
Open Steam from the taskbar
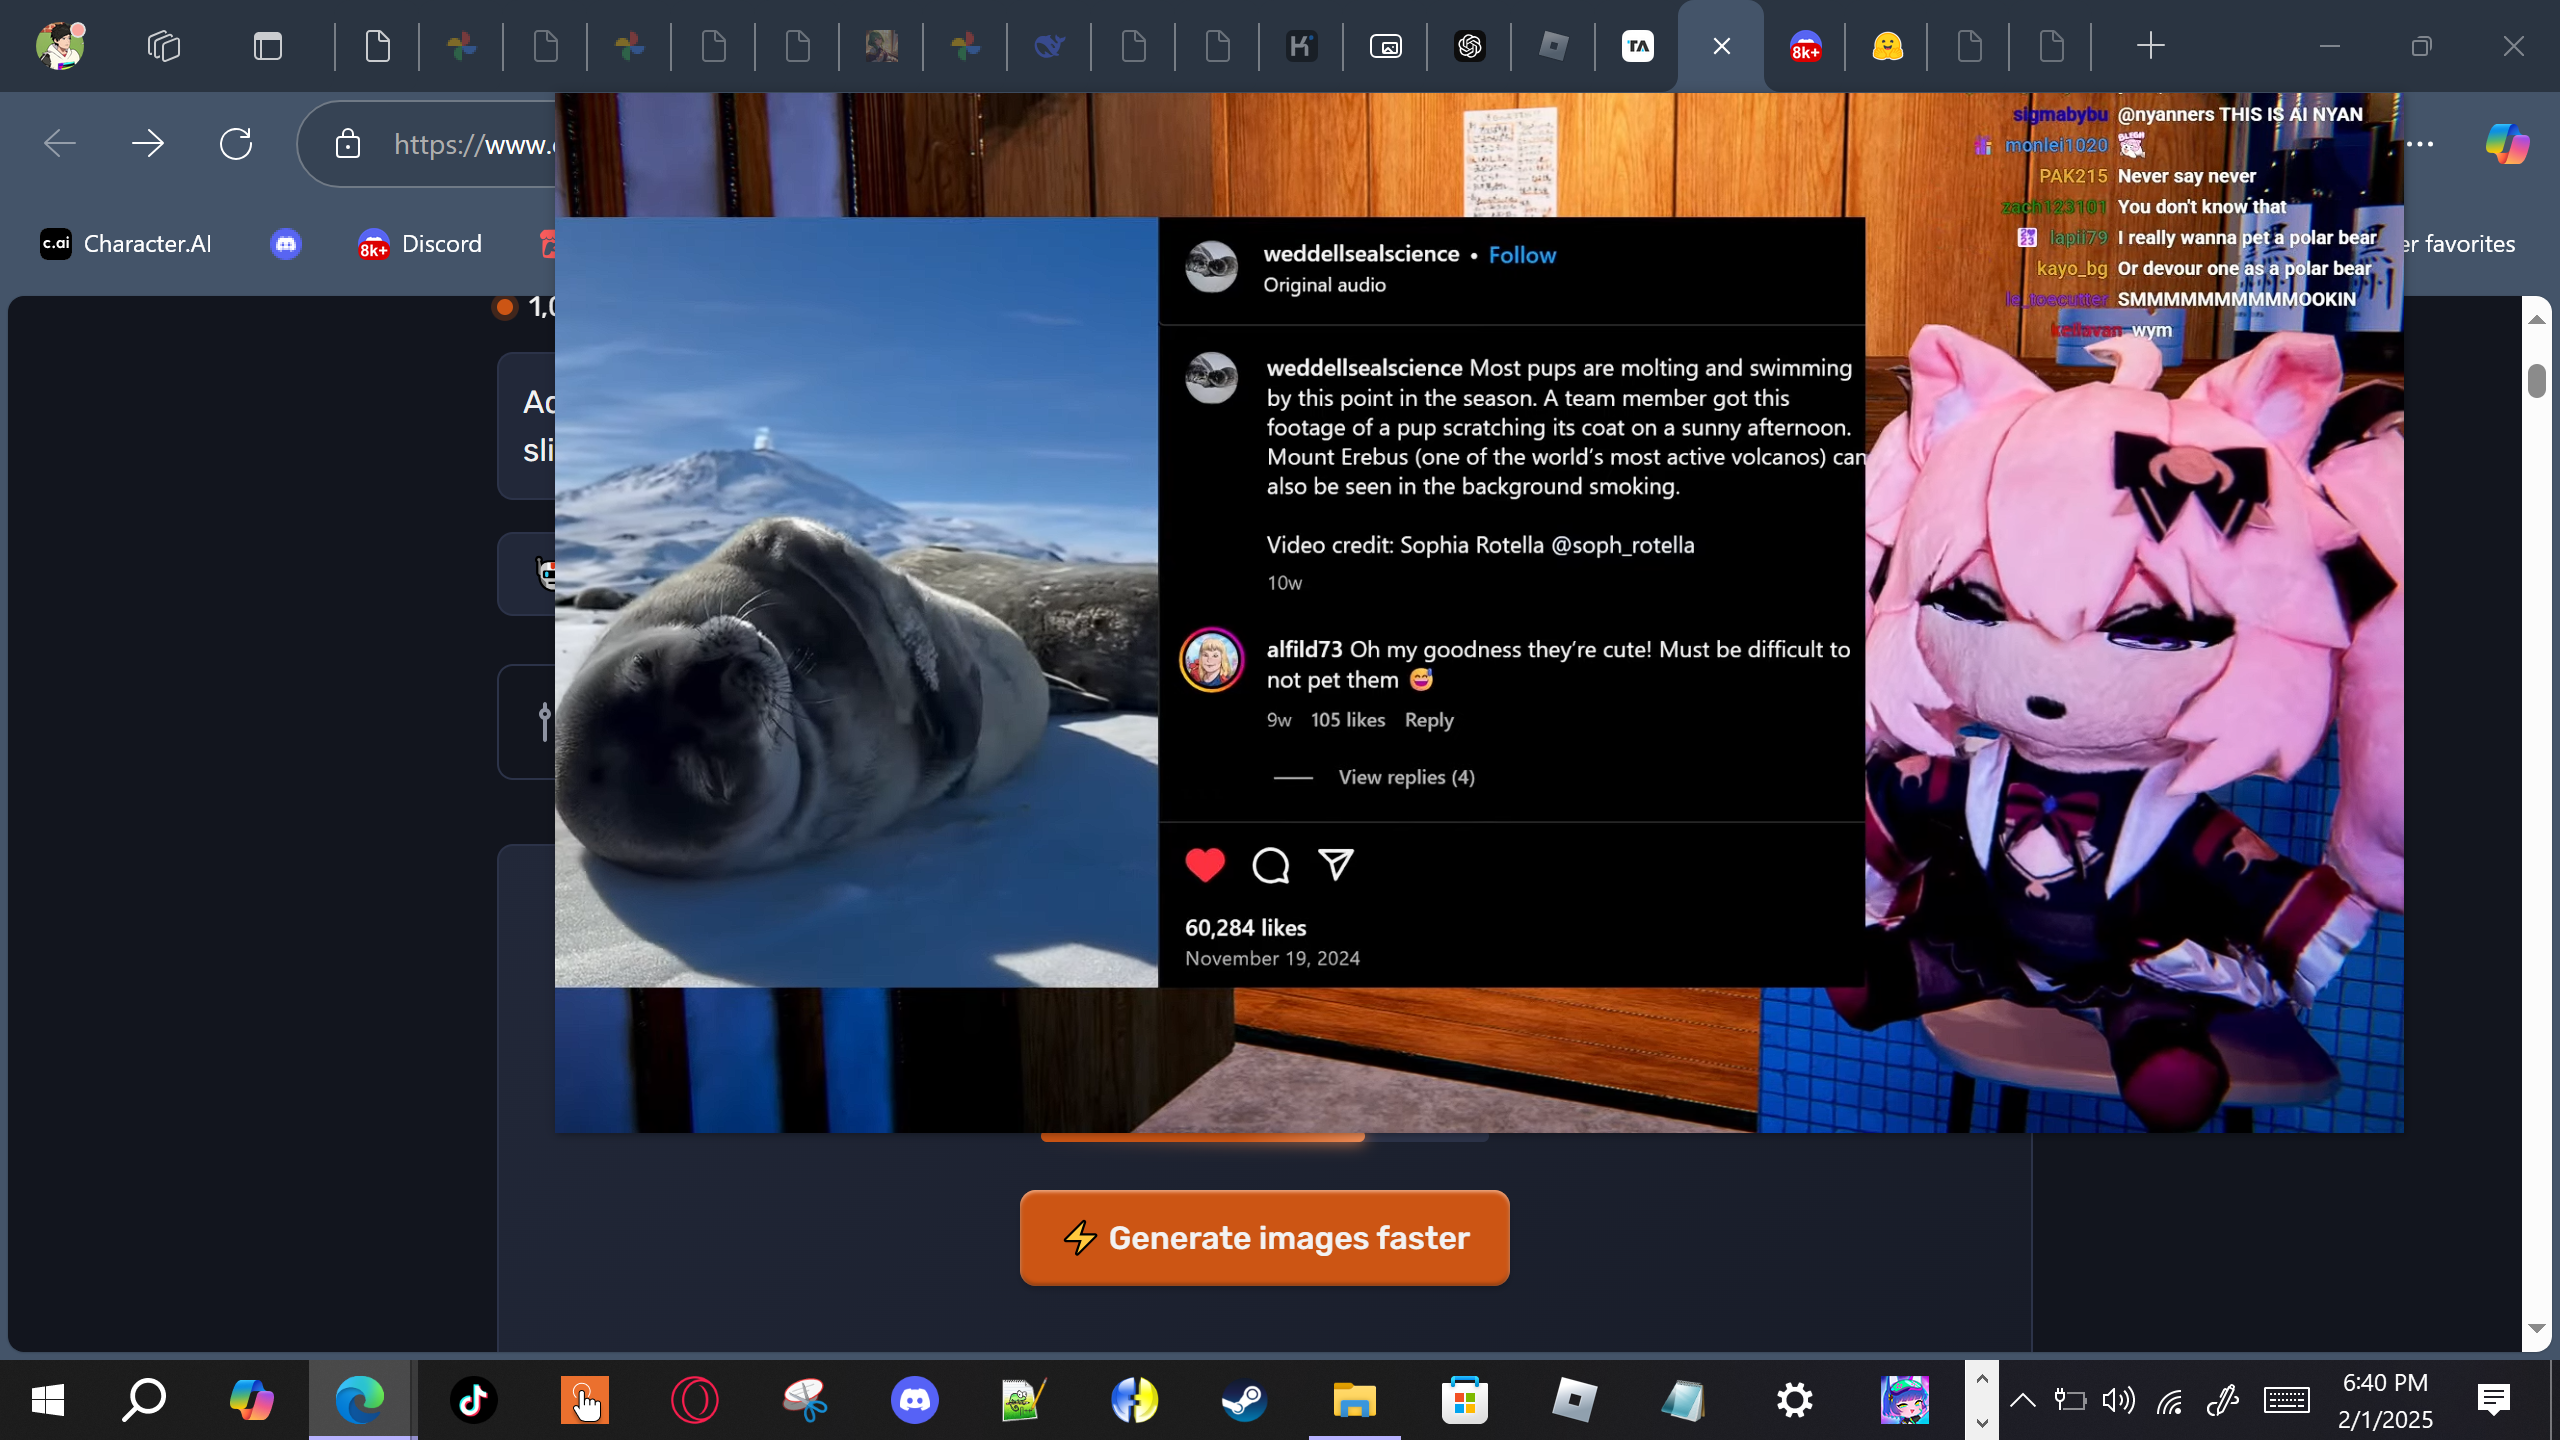click(1244, 1400)
